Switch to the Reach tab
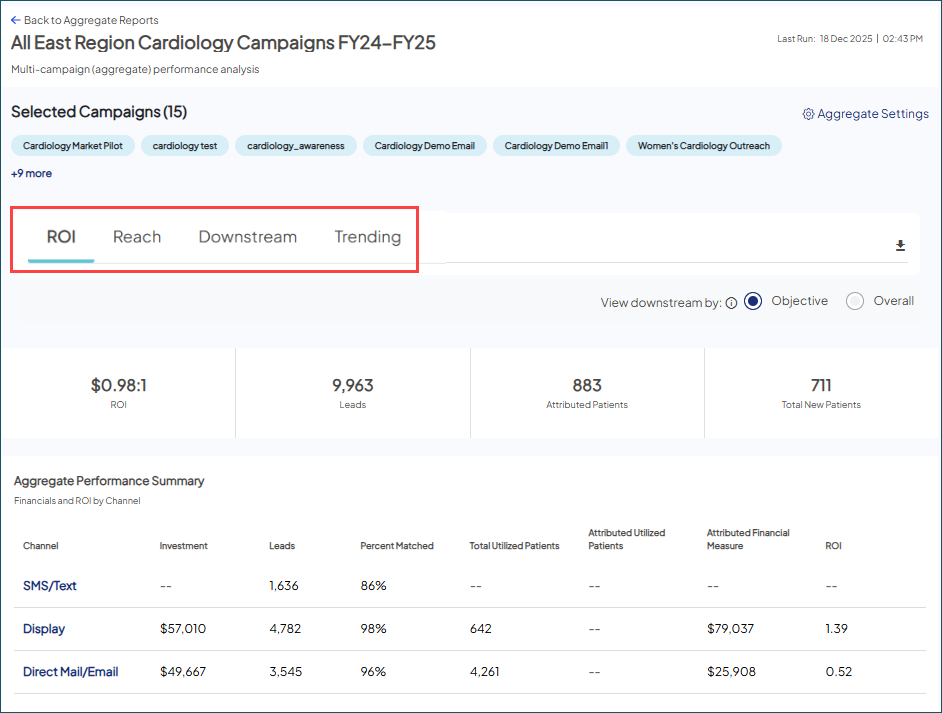The height and width of the screenshot is (713, 942). [x=137, y=237]
